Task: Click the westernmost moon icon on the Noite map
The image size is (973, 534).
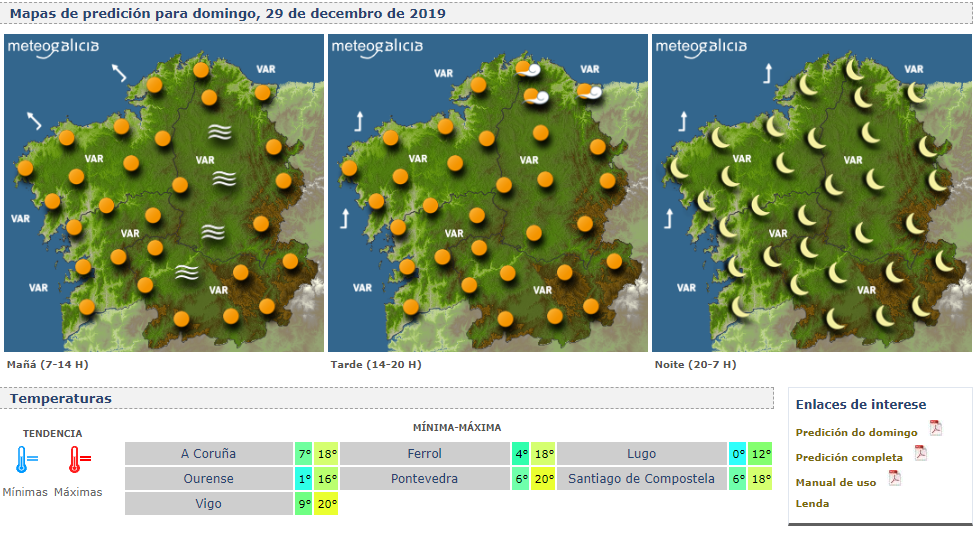Action: tap(679, 167)
